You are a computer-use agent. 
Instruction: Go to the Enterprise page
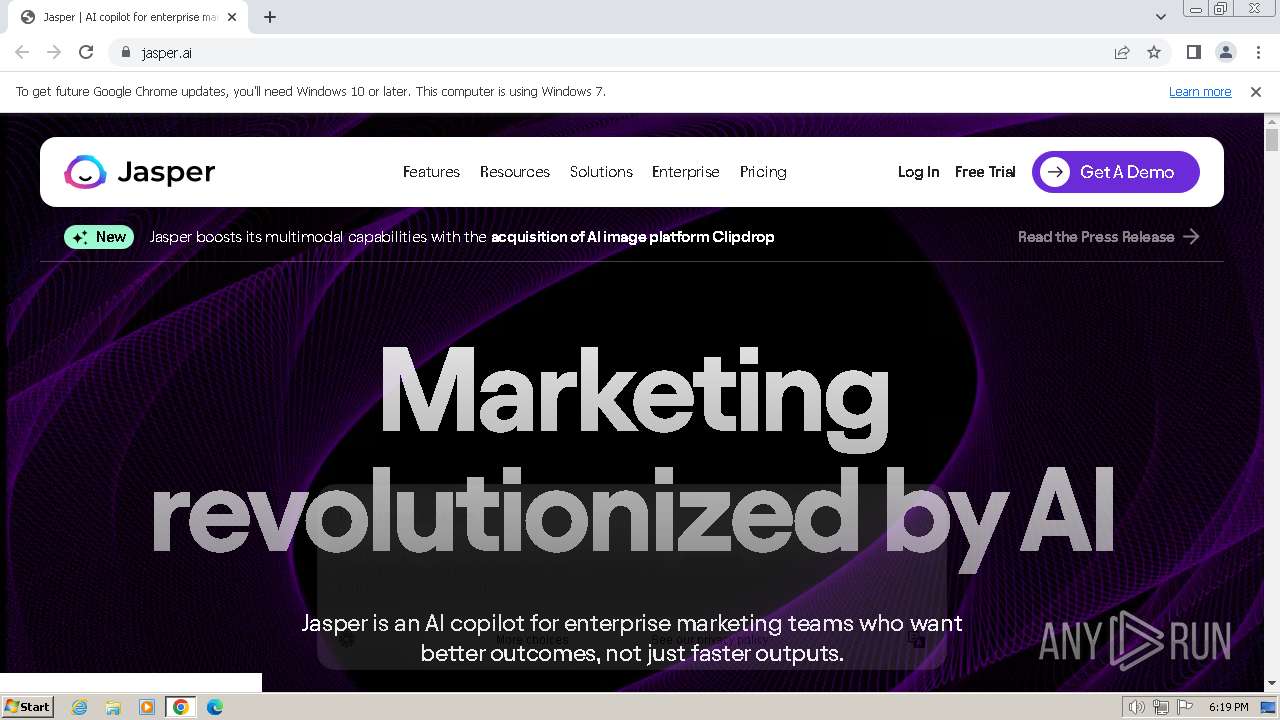click(x=686, y=172)
